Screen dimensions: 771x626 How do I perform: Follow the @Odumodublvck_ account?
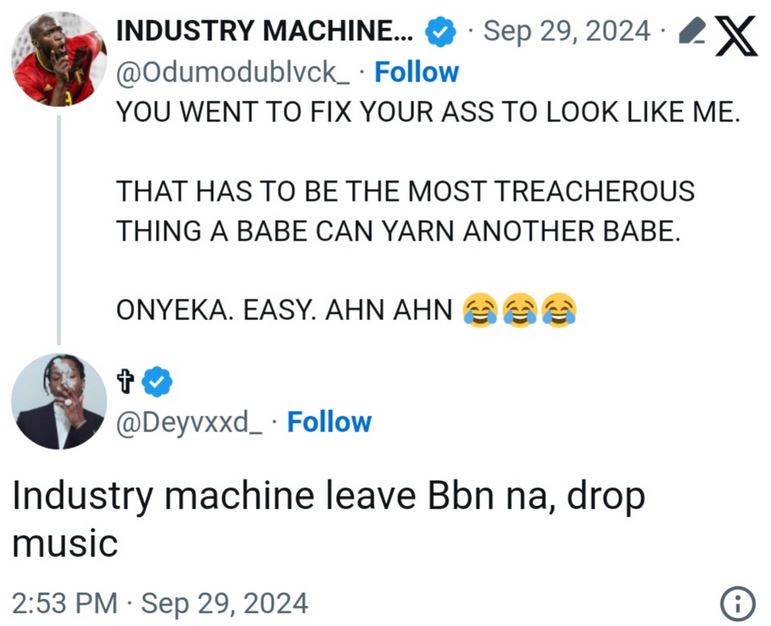point(416,72)
